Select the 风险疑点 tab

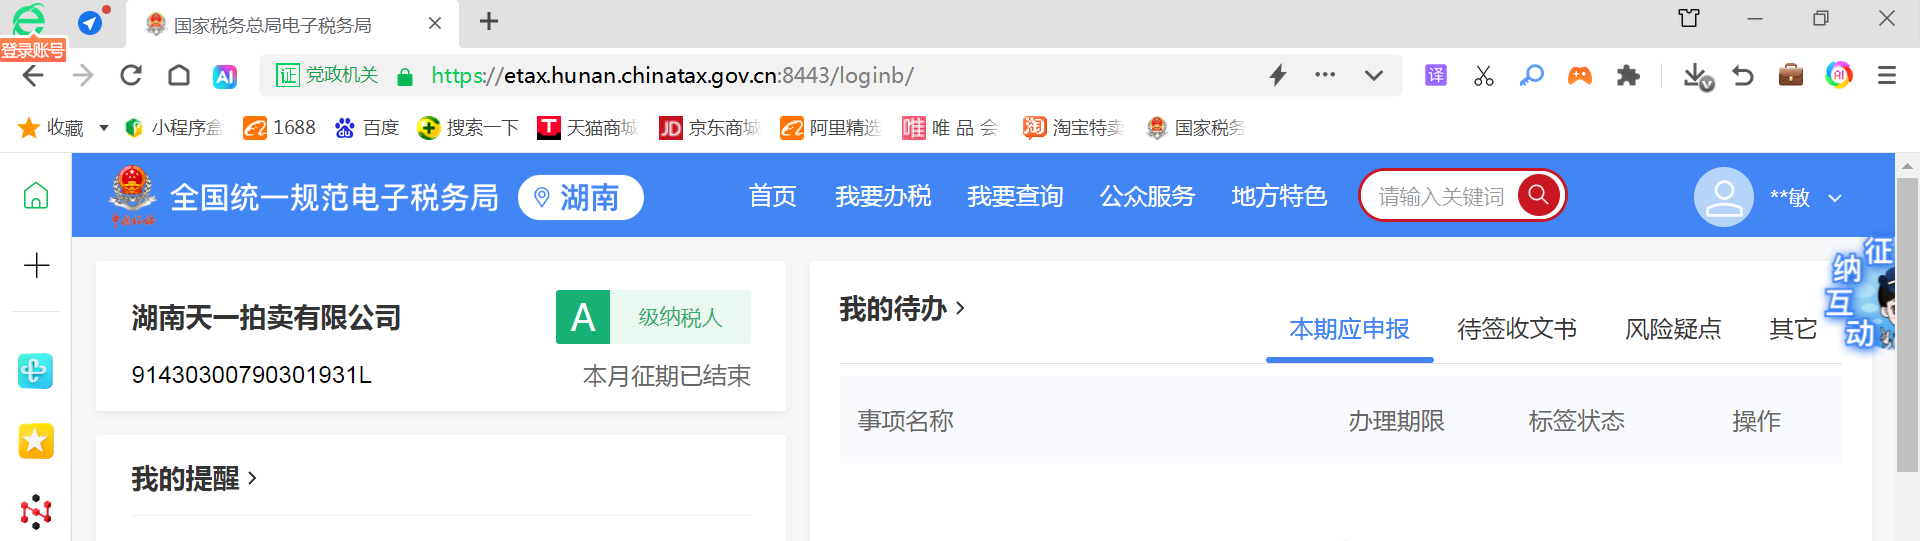click(x=1672, y=329)
